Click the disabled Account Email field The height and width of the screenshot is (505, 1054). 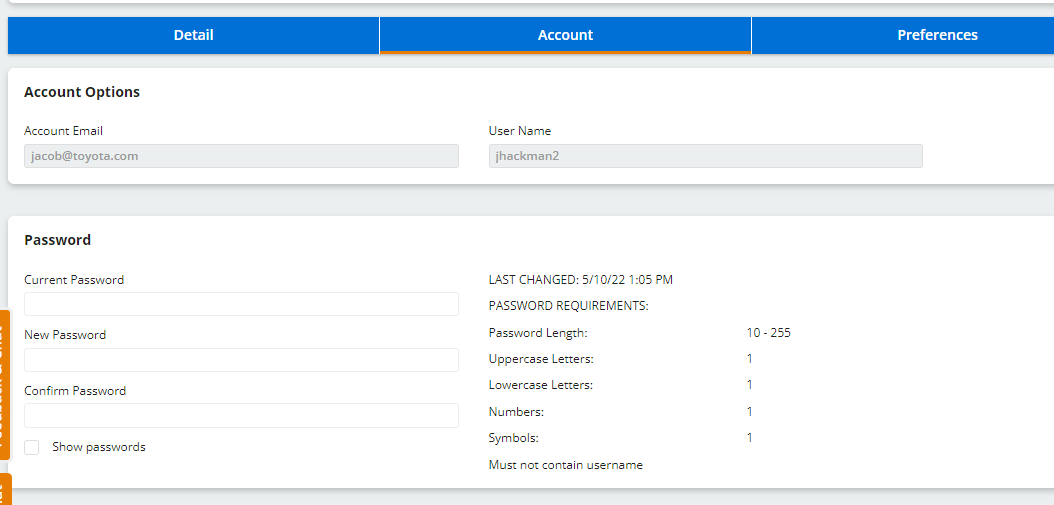click(x=241, y=156)
